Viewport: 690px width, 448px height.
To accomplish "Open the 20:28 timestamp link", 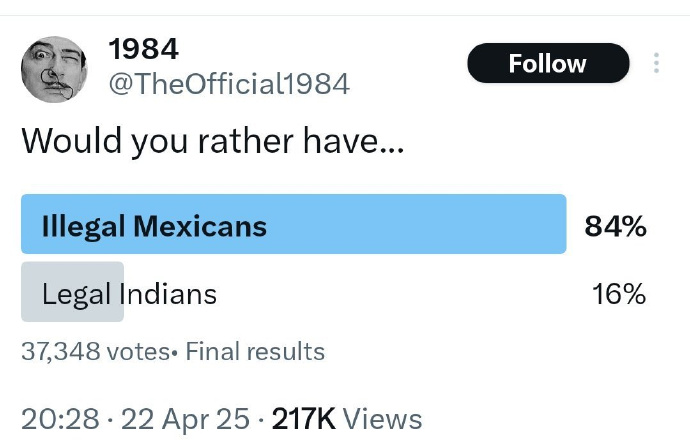I will tap(60, 419).
